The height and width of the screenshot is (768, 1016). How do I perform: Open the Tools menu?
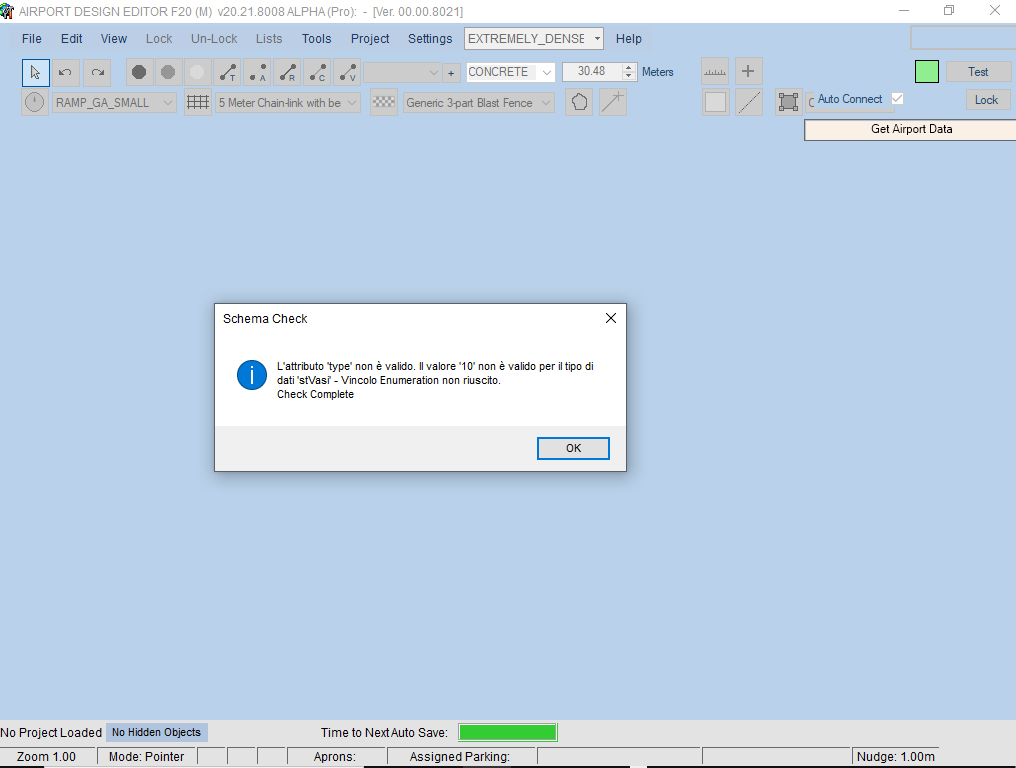(316, 39)
